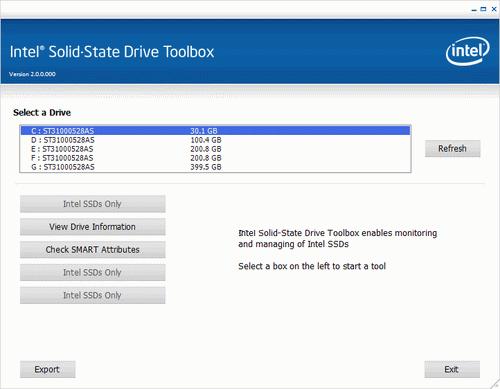Click the Select a Drive heading
500x389 pixels.
(42, 113)
